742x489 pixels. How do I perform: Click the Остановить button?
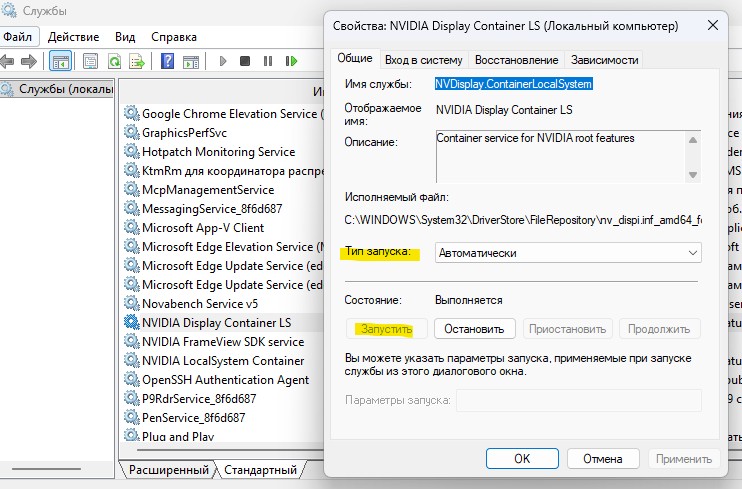coord(474,329)
